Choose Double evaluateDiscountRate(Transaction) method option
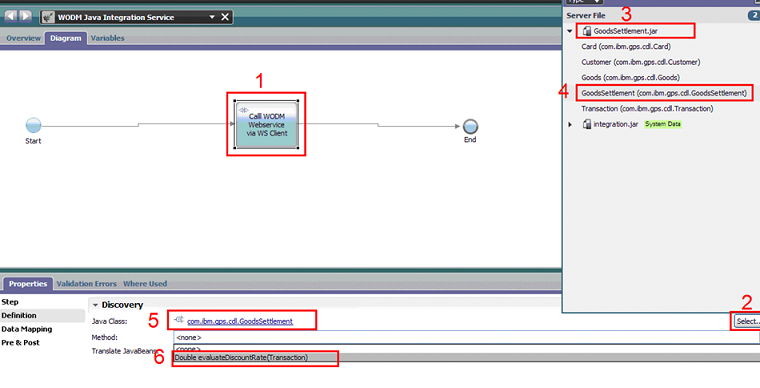 pyautogui.click(x=241, y=357)
